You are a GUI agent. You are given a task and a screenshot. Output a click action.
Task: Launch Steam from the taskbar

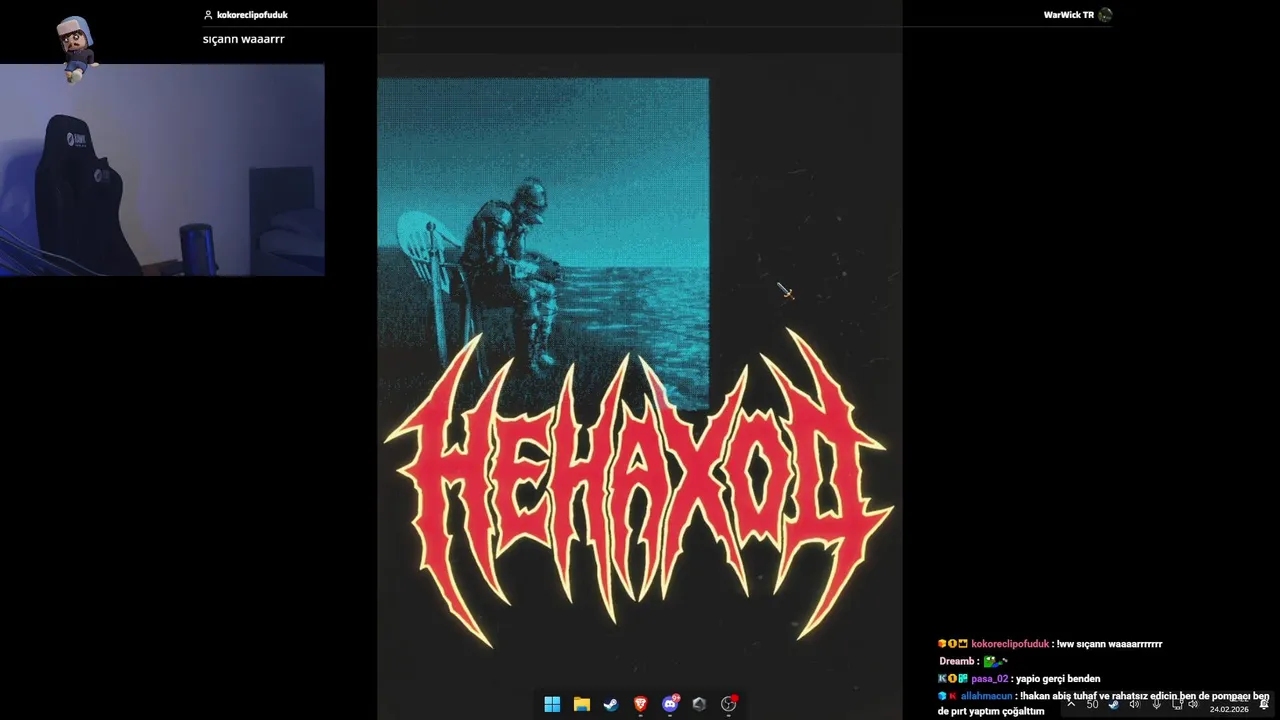[611, 704]
